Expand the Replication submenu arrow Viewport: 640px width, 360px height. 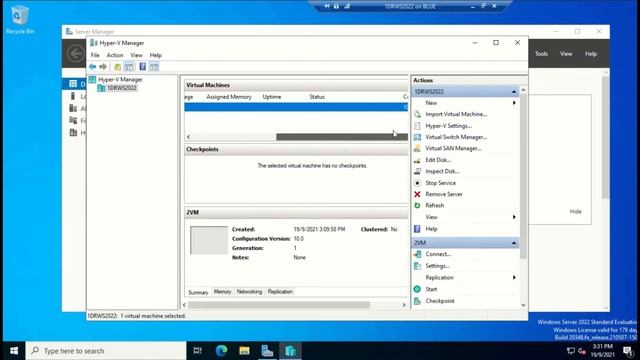click(x=514, y=278)
